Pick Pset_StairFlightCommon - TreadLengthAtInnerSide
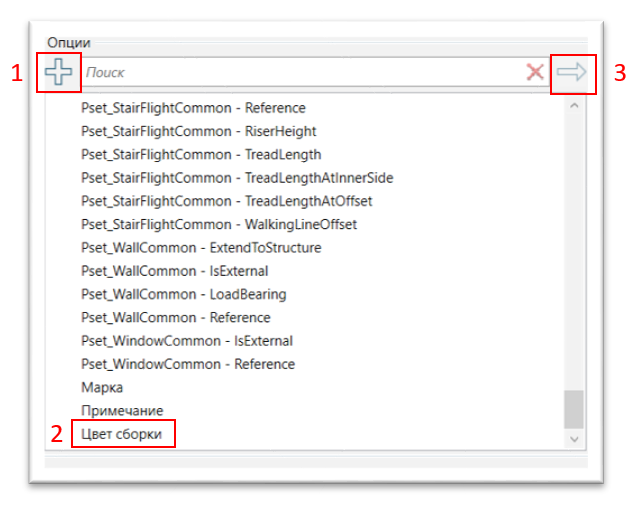Viewport: 634px width, 507px height. [x=237, y=177]
